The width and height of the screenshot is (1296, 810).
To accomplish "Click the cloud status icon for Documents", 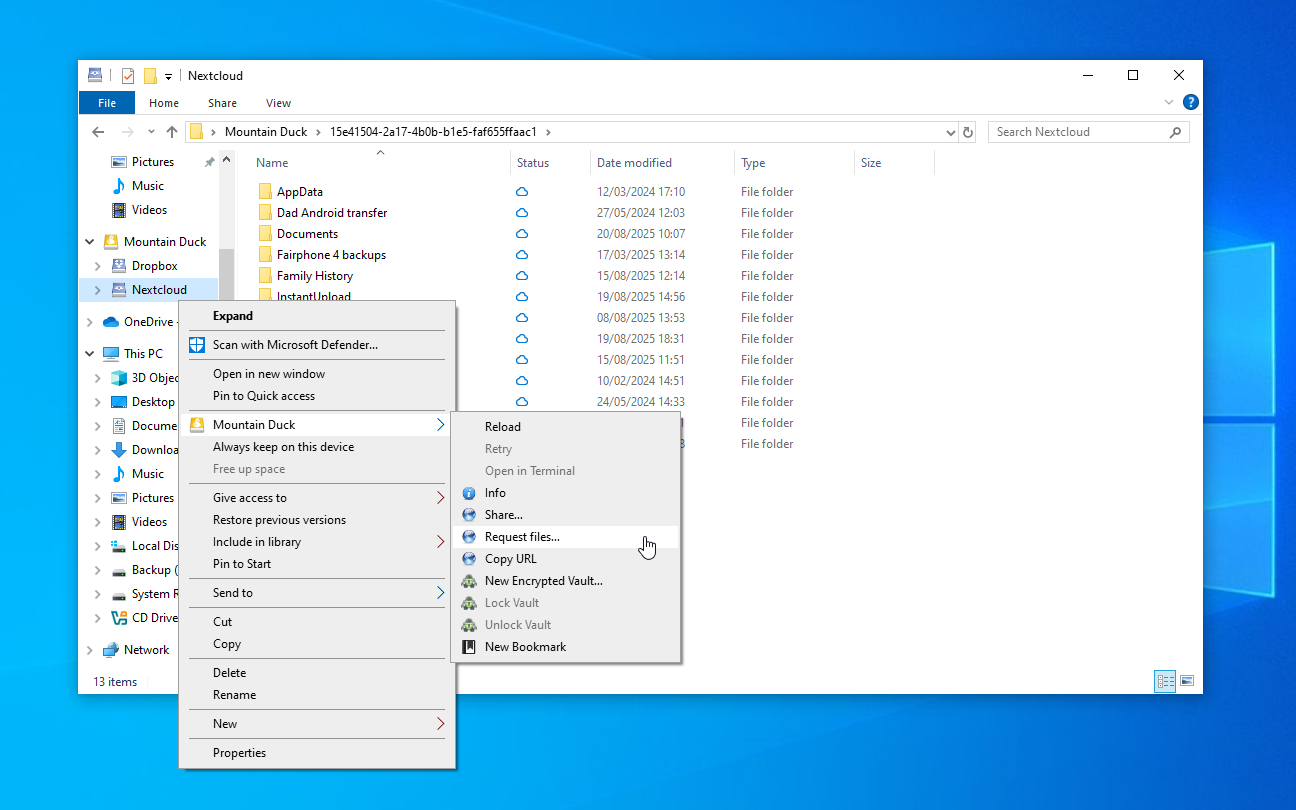I will click(522, 234).
